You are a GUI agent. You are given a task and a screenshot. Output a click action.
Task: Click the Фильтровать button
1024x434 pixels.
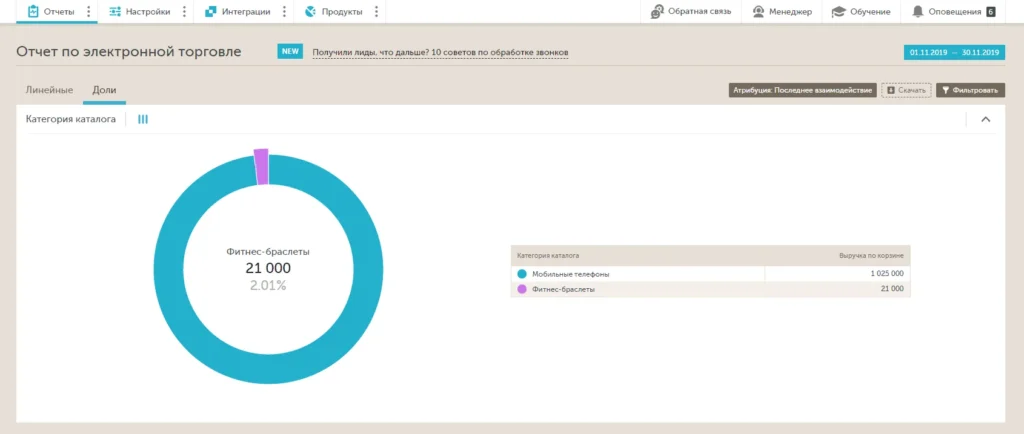point(970,90)
